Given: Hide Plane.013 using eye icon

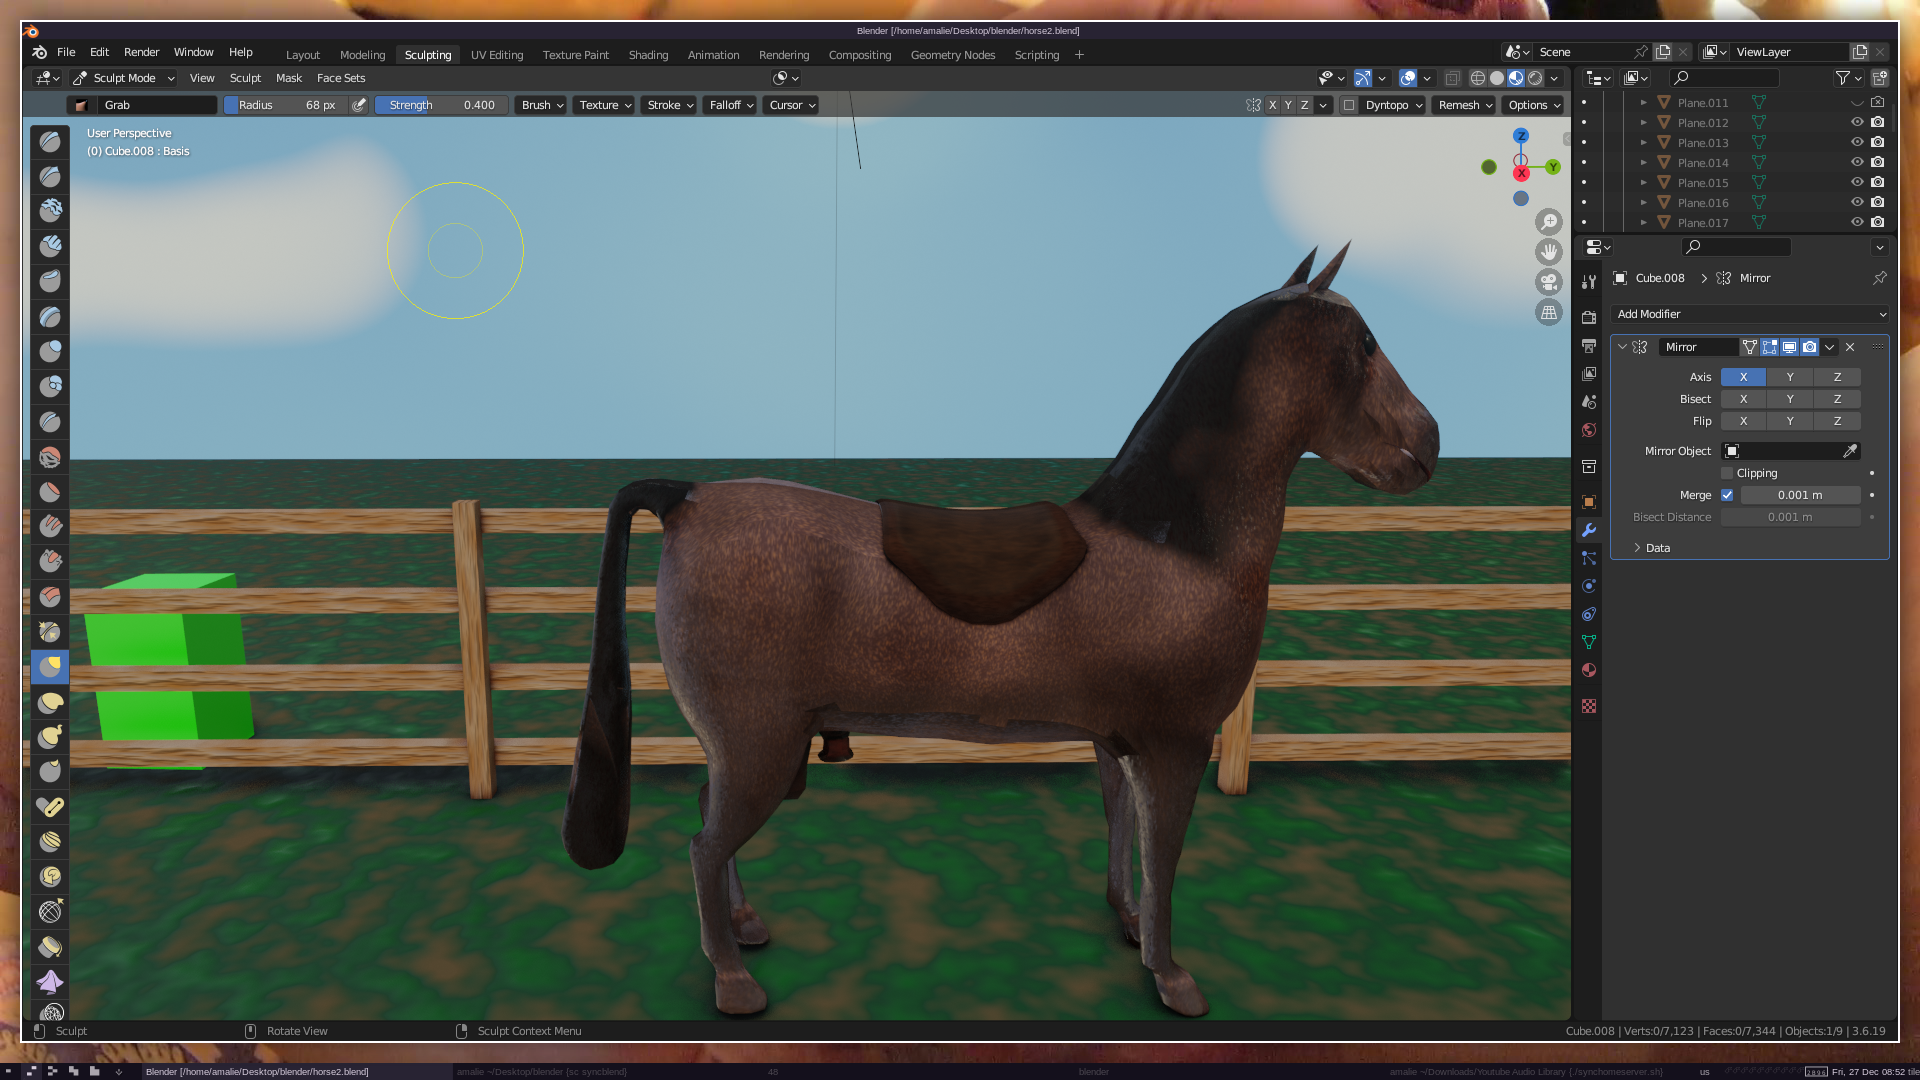Looking at the screenshot, I should pos(1857,142).
